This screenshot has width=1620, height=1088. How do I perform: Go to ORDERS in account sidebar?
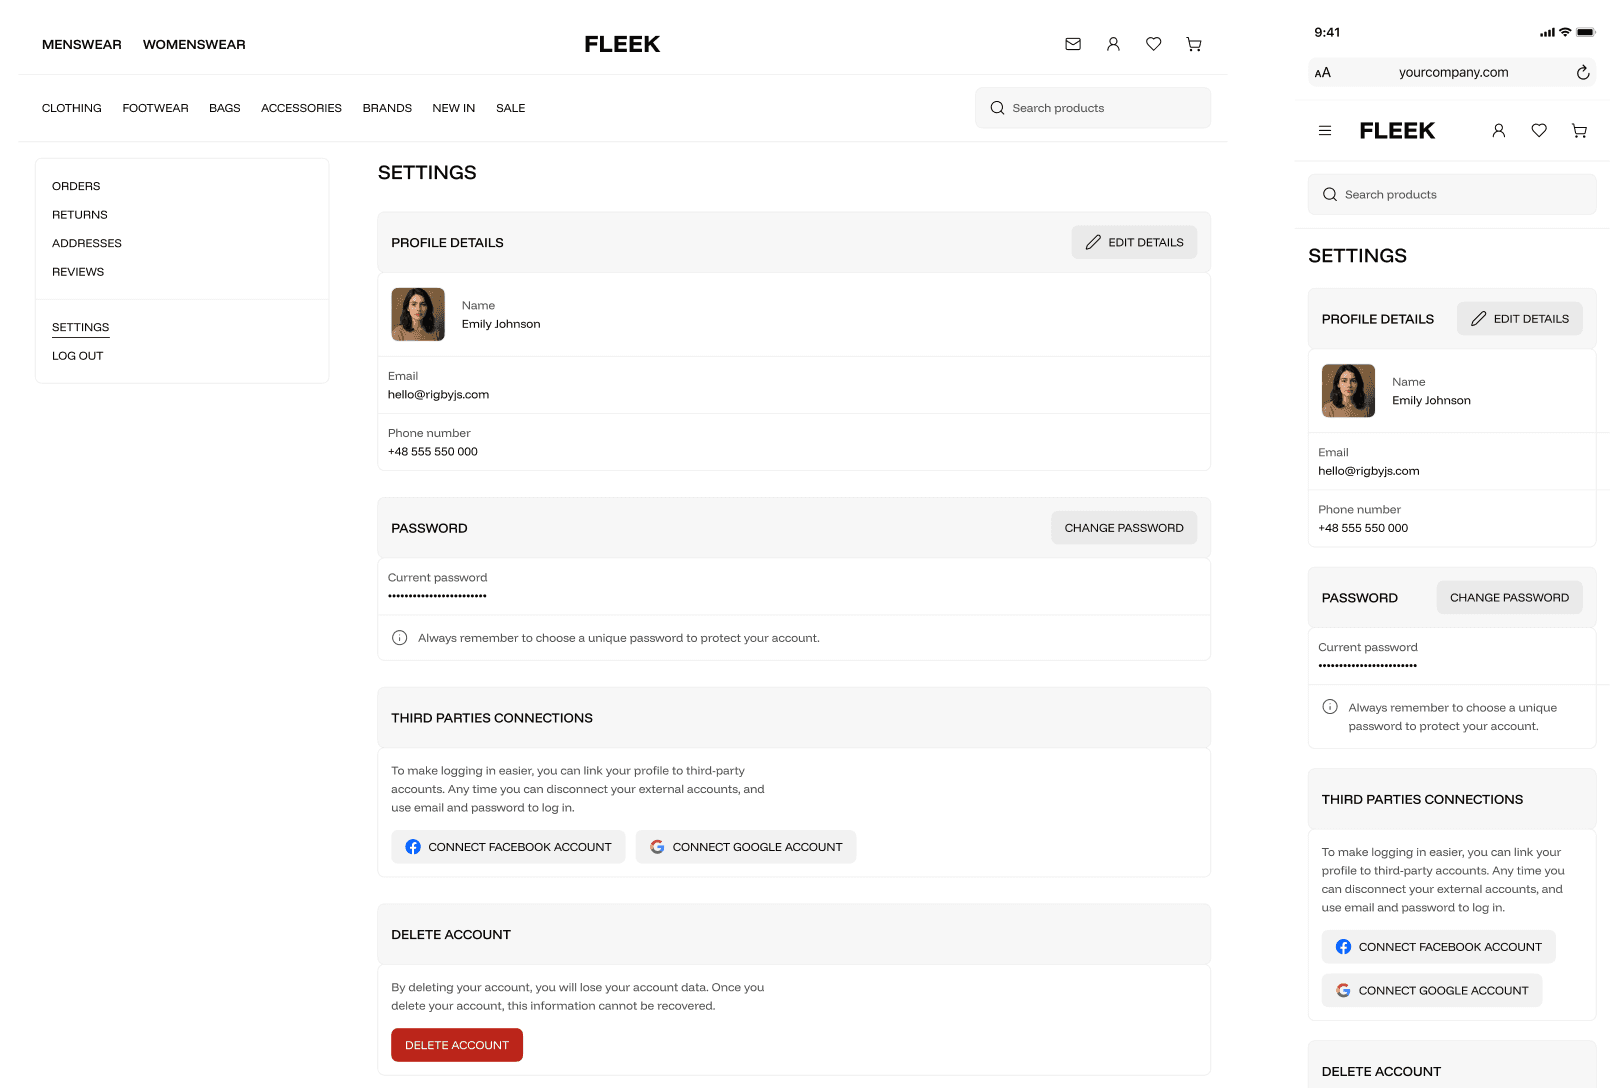(76, 186)
